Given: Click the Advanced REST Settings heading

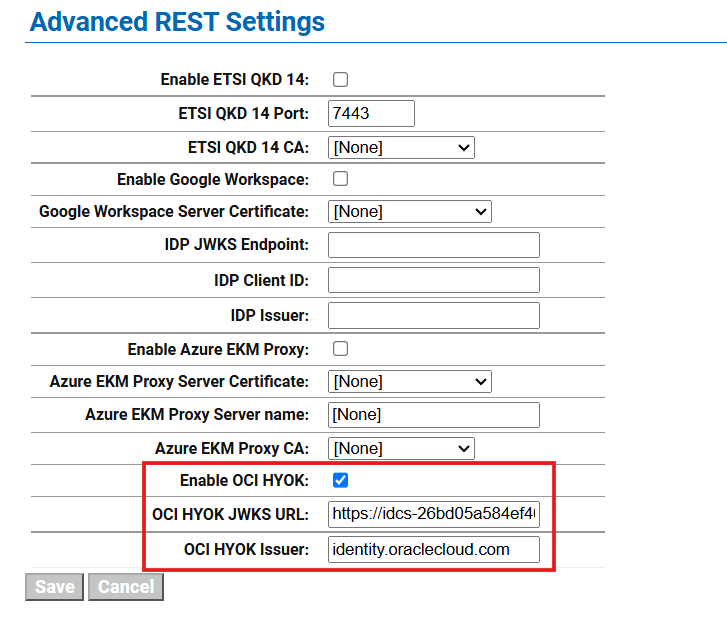Looking at the screenshot, I should click(177, 22).
